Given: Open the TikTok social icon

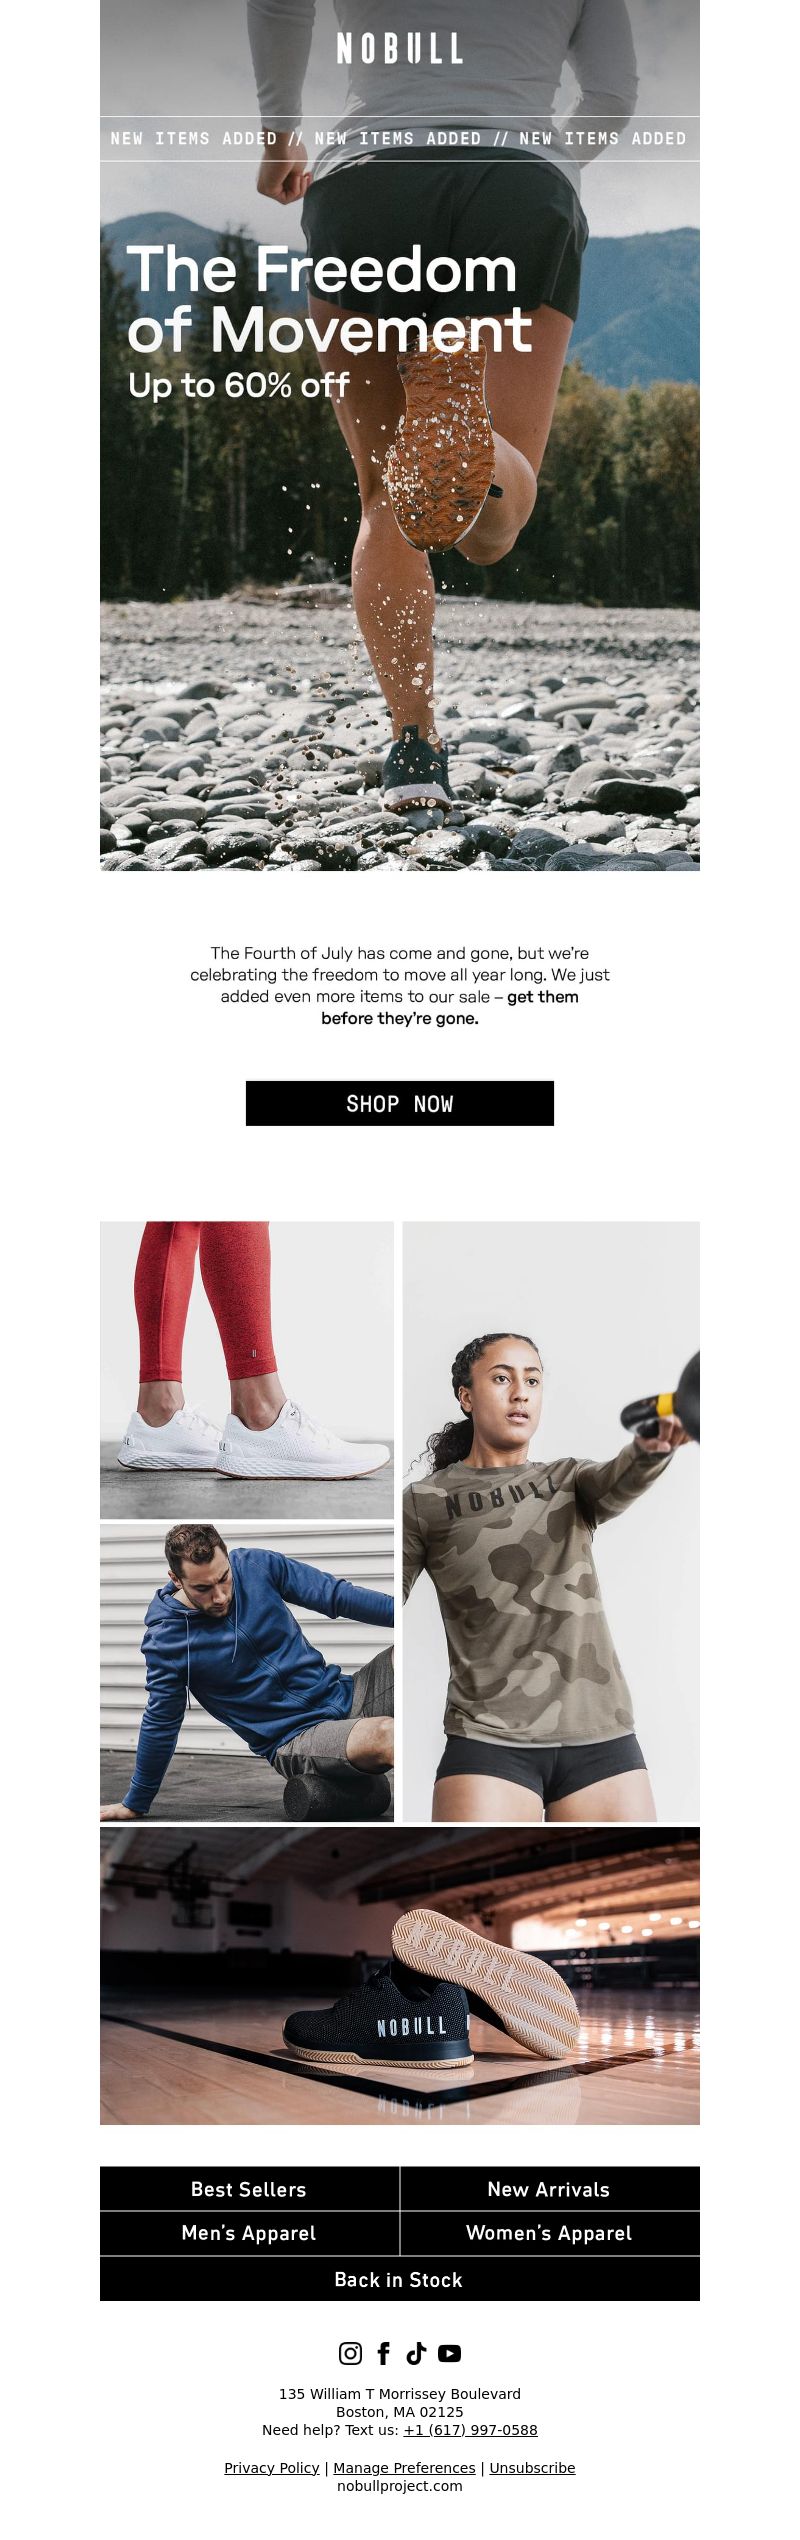Looking at the screenshot, I should coord(416,2353).
